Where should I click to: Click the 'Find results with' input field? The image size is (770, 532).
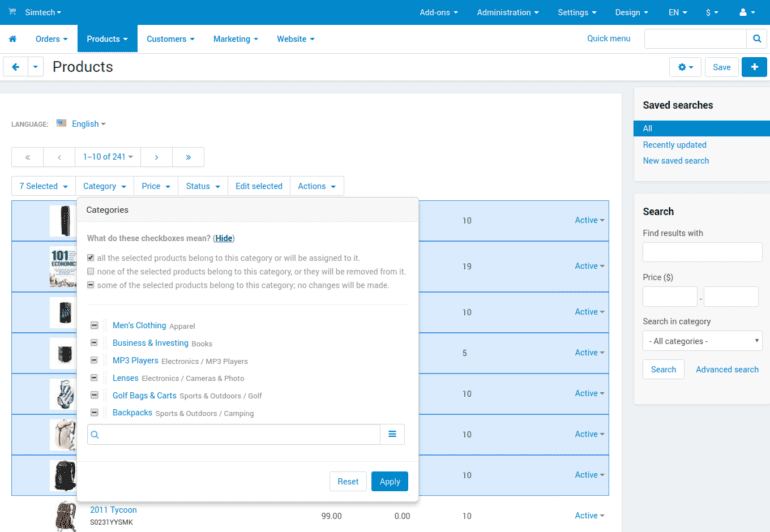pyautogui.click(x=702, y=252)
